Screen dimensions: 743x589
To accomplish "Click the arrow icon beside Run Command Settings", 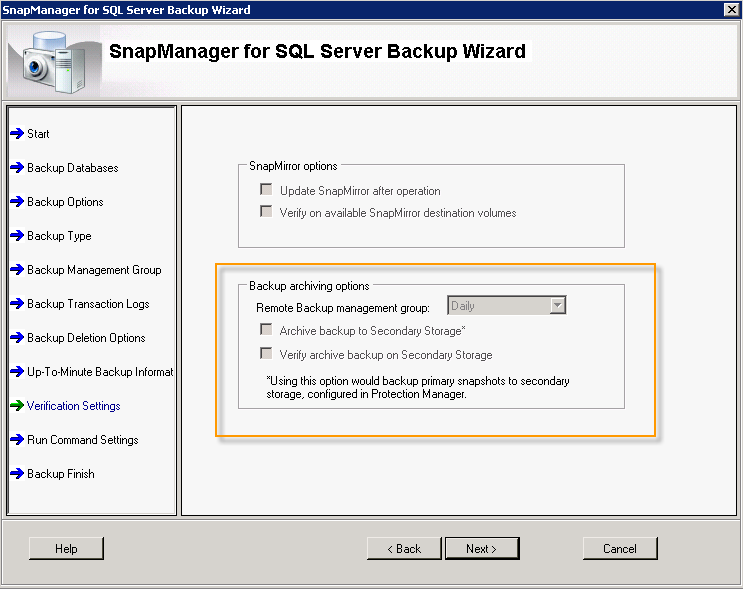I will pyautogui.click(x=17, y=440).
